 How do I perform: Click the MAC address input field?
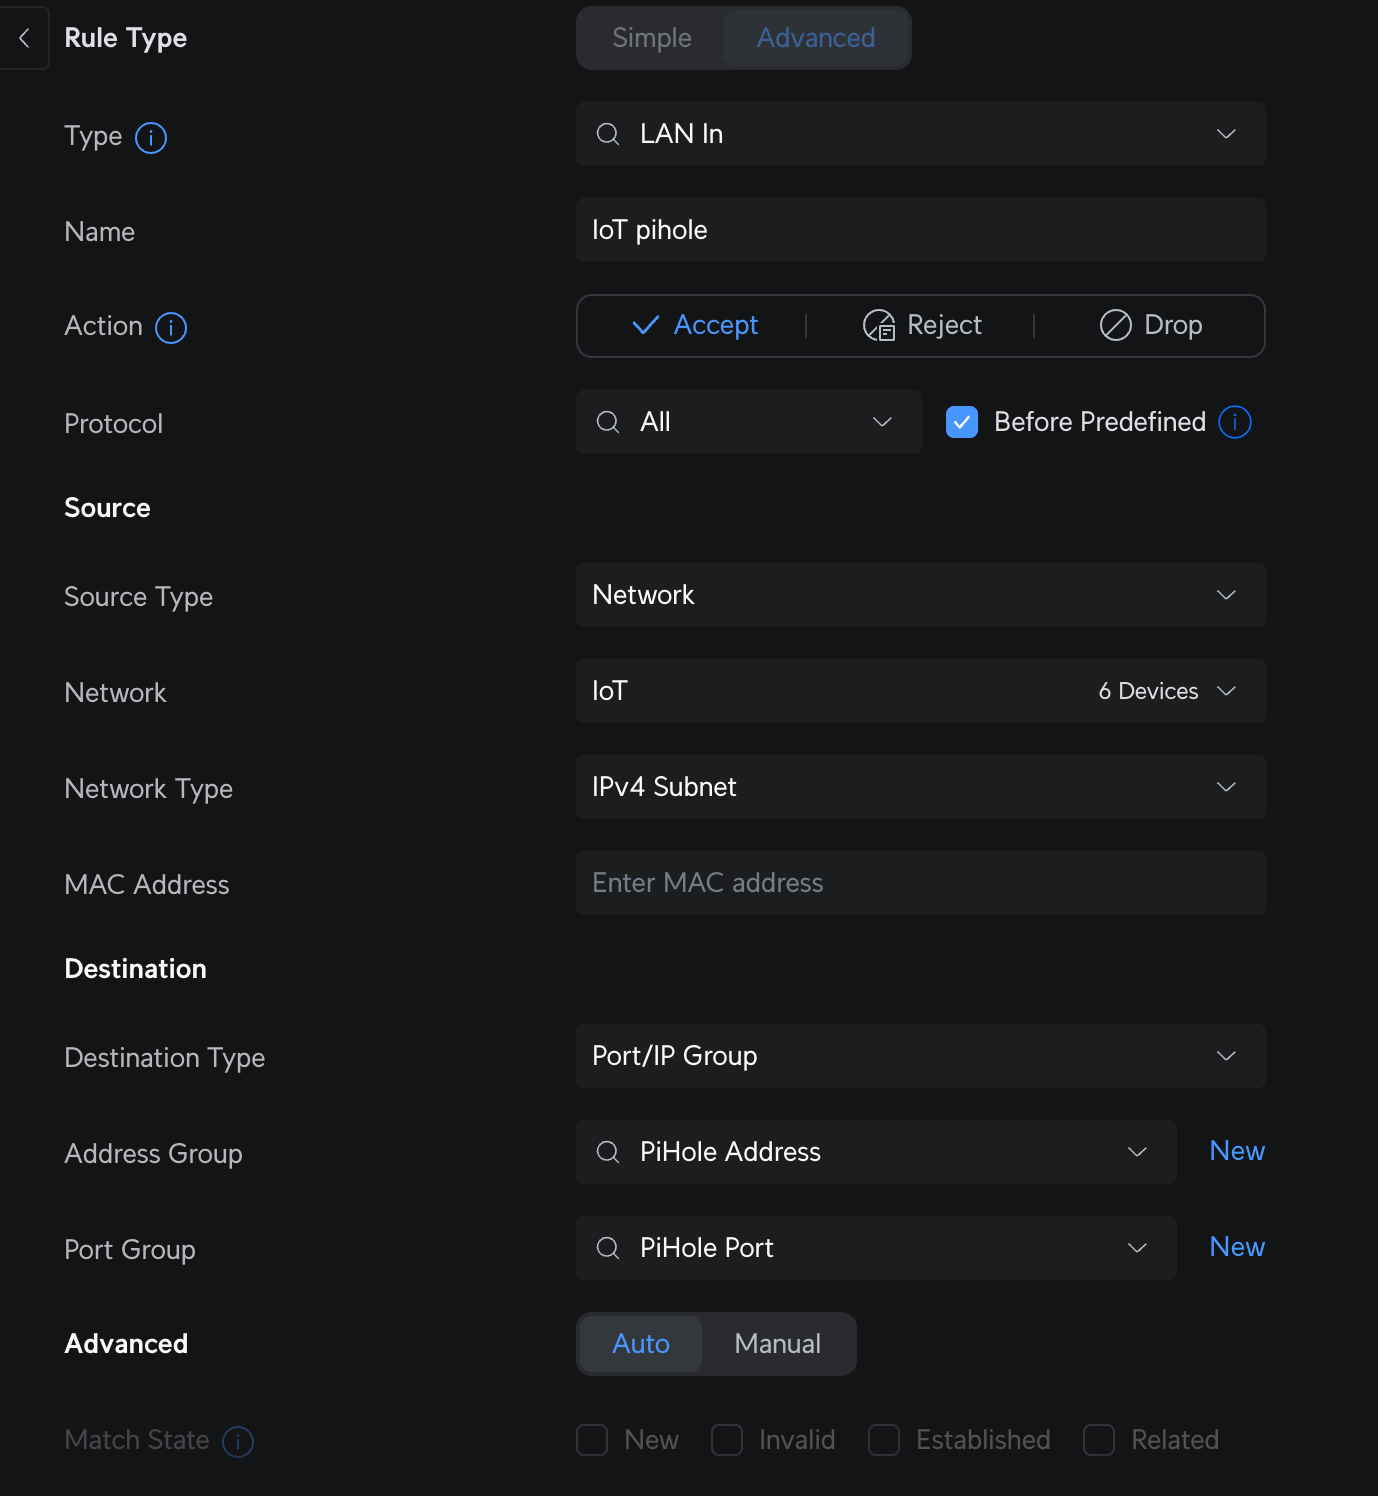tap(920, 883)
